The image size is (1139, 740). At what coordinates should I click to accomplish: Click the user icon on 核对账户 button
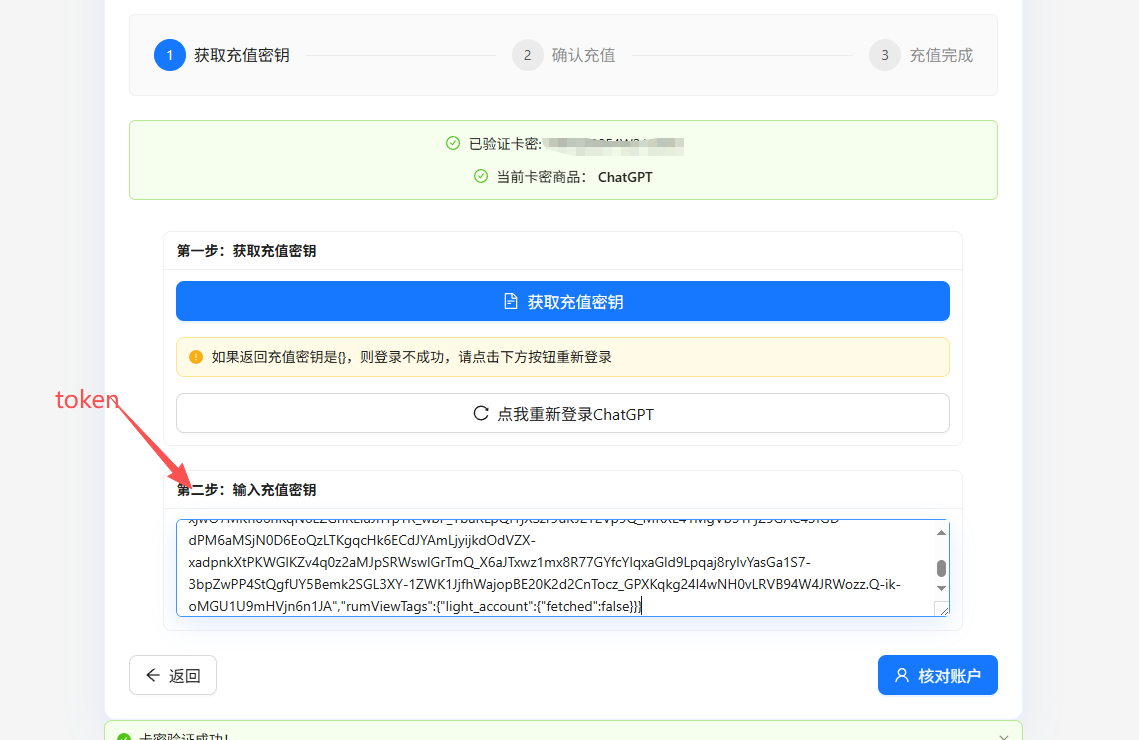(901, 675)
